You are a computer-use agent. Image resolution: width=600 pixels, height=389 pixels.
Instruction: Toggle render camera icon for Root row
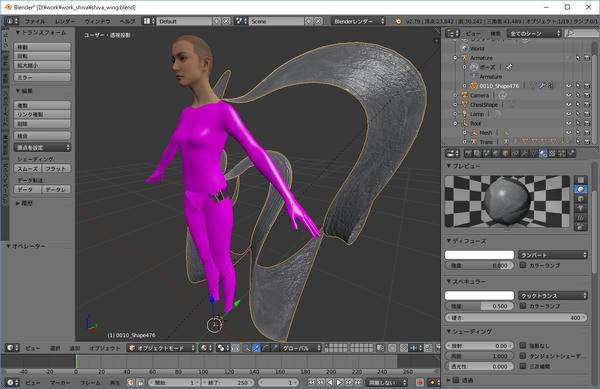pos(587,123)
